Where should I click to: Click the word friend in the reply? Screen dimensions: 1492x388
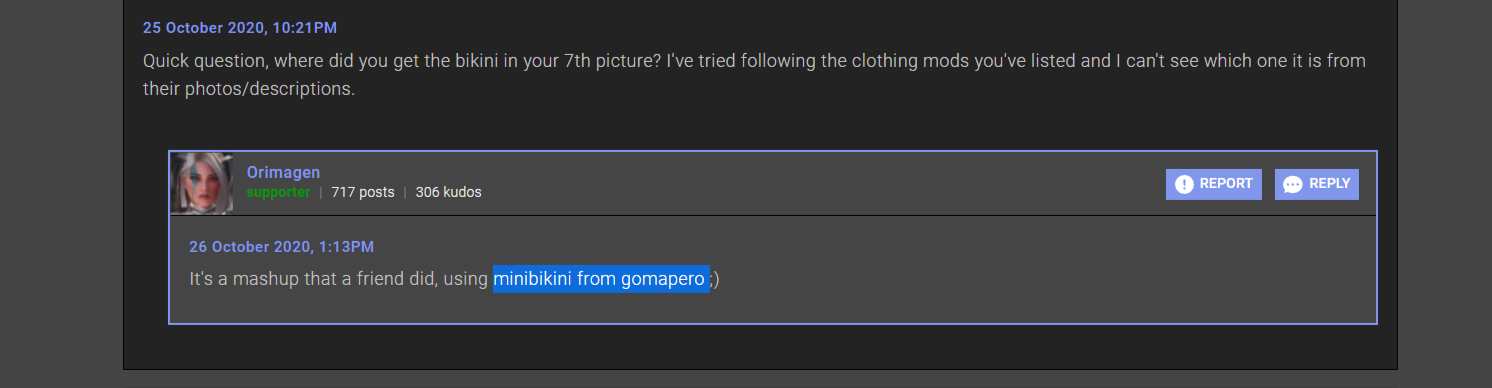381,279
